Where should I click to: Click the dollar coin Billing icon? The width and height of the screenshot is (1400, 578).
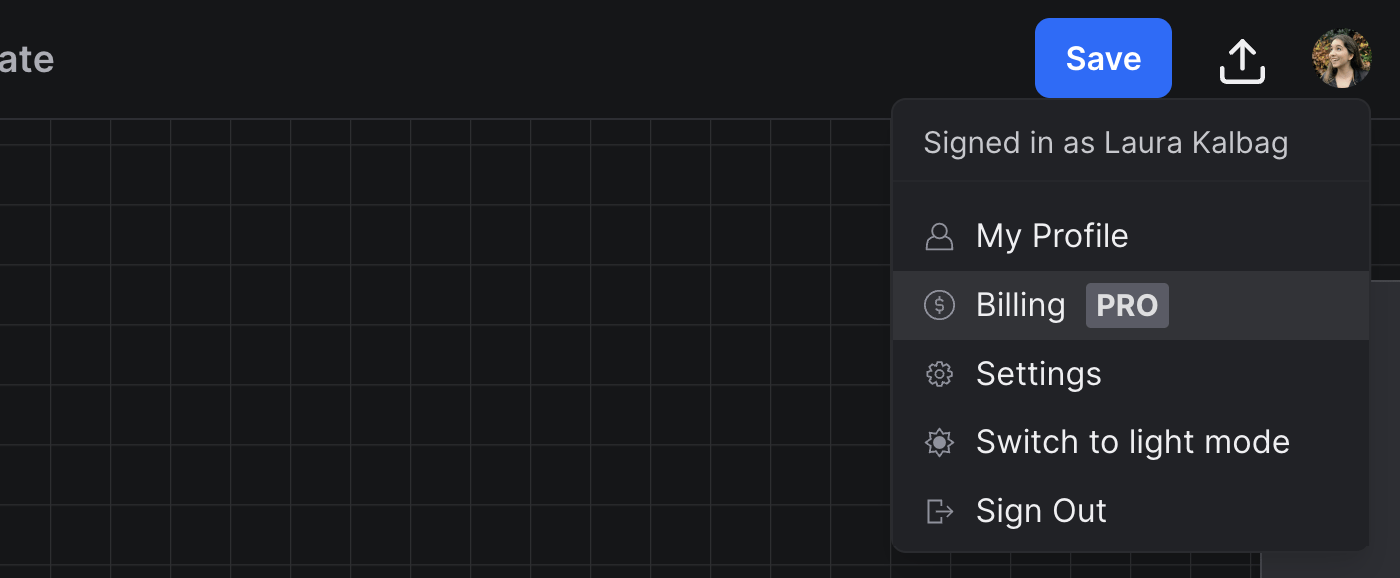coord(939,305)
